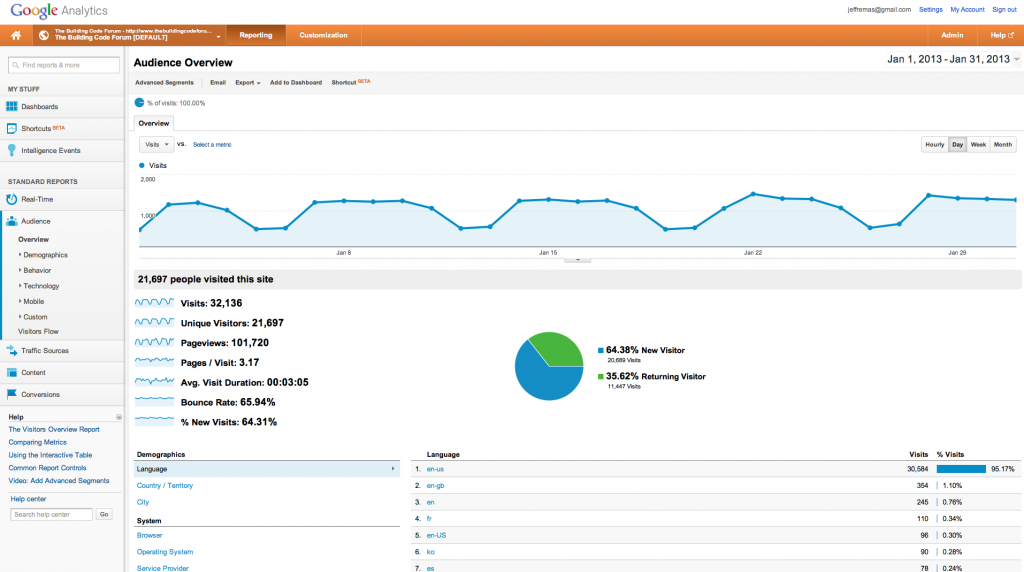This screenshot has width=1024, height=572.
Task: Open Comparing Metrics help link
Action: point(37,443)
